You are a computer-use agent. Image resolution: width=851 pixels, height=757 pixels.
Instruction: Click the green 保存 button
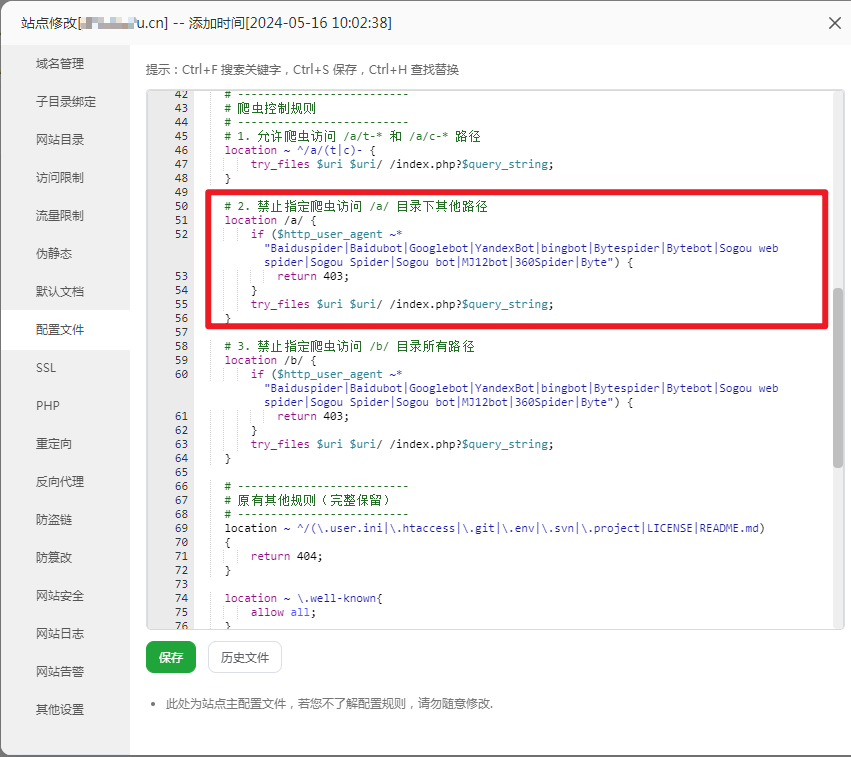[x=171, y=657]
